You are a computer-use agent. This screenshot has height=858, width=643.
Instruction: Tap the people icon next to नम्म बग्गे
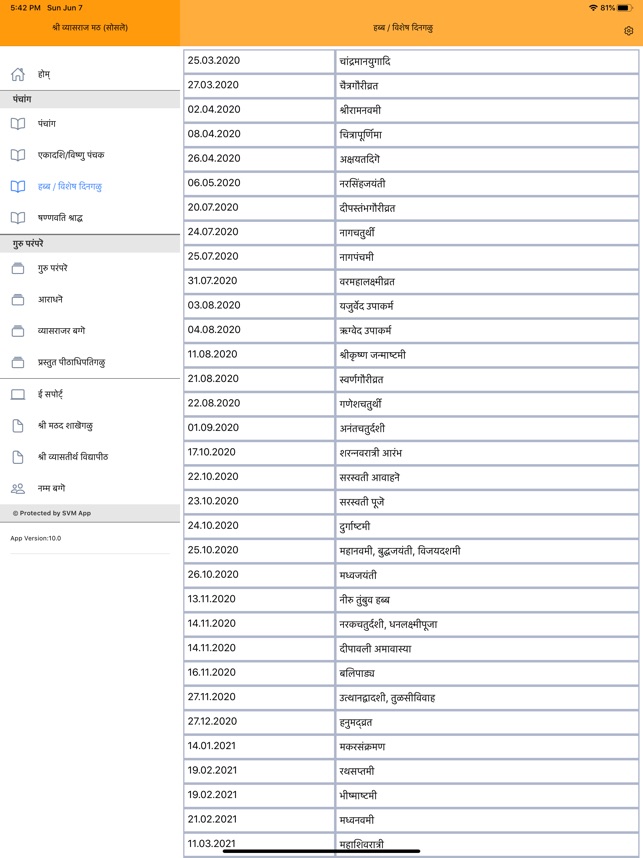click(18, 488)
